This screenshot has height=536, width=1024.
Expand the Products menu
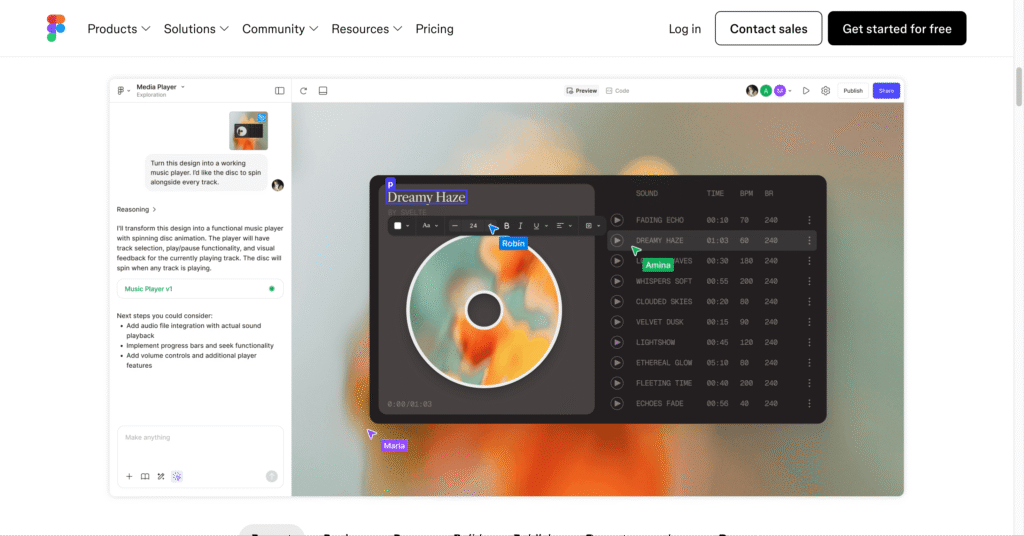point(119,29)
